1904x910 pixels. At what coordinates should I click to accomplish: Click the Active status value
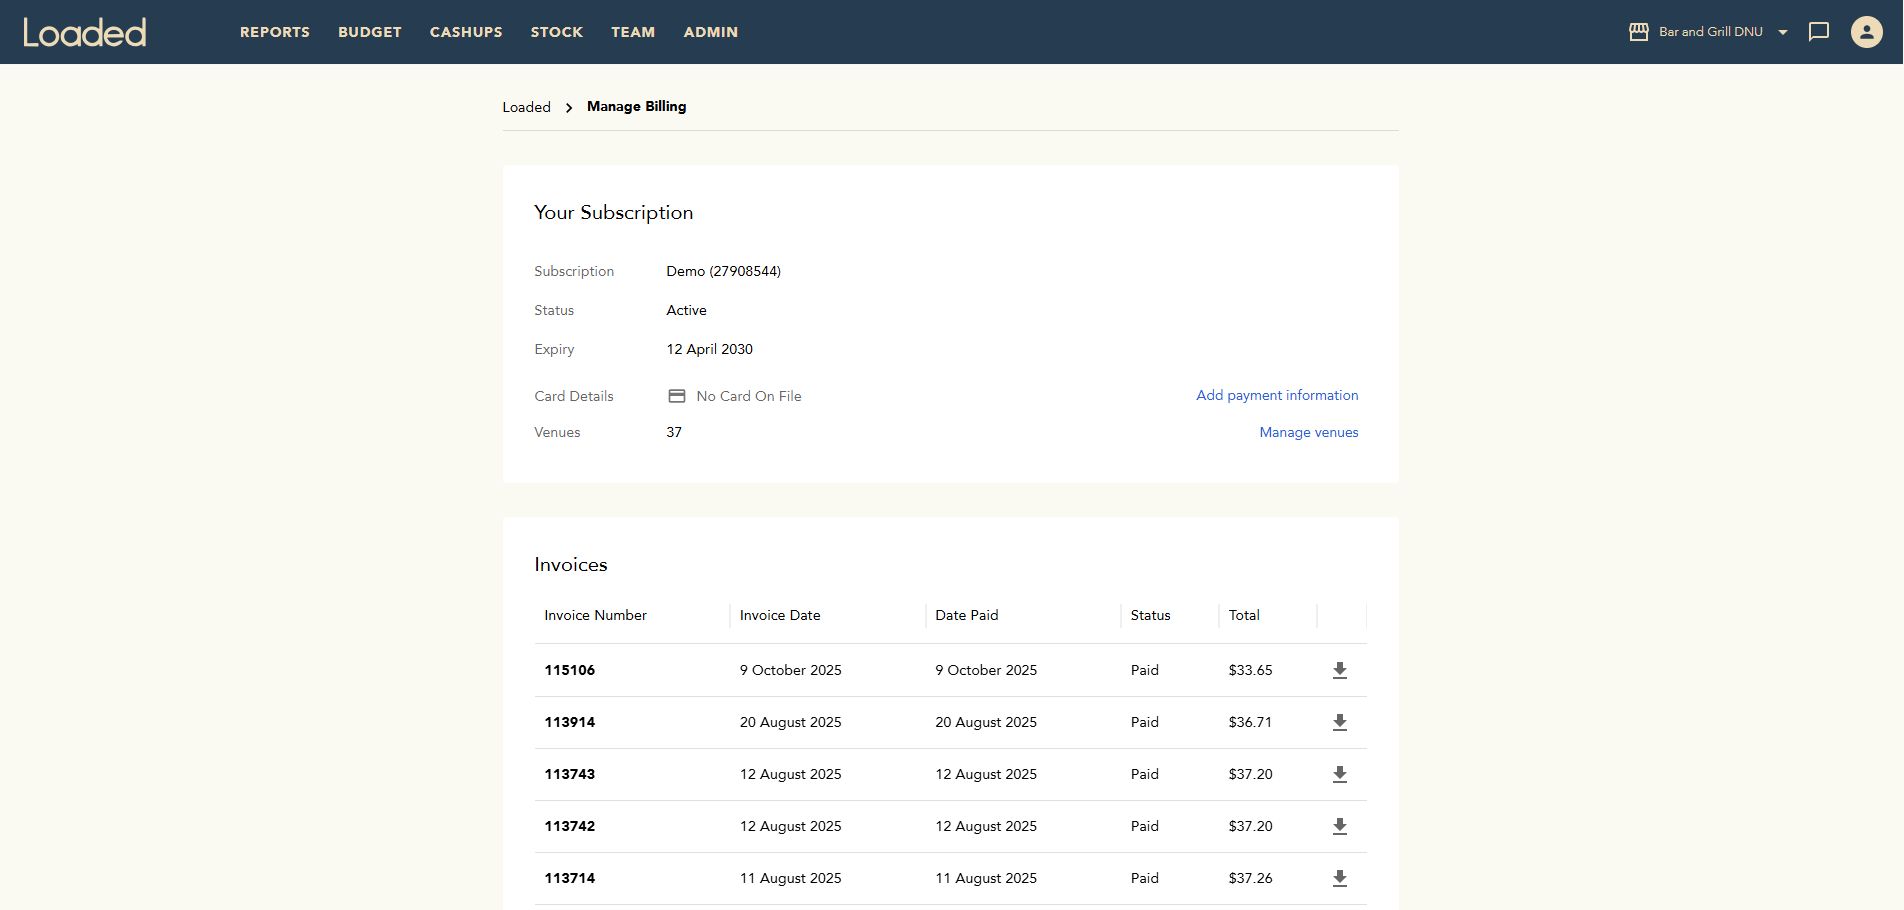pos(686,310)
